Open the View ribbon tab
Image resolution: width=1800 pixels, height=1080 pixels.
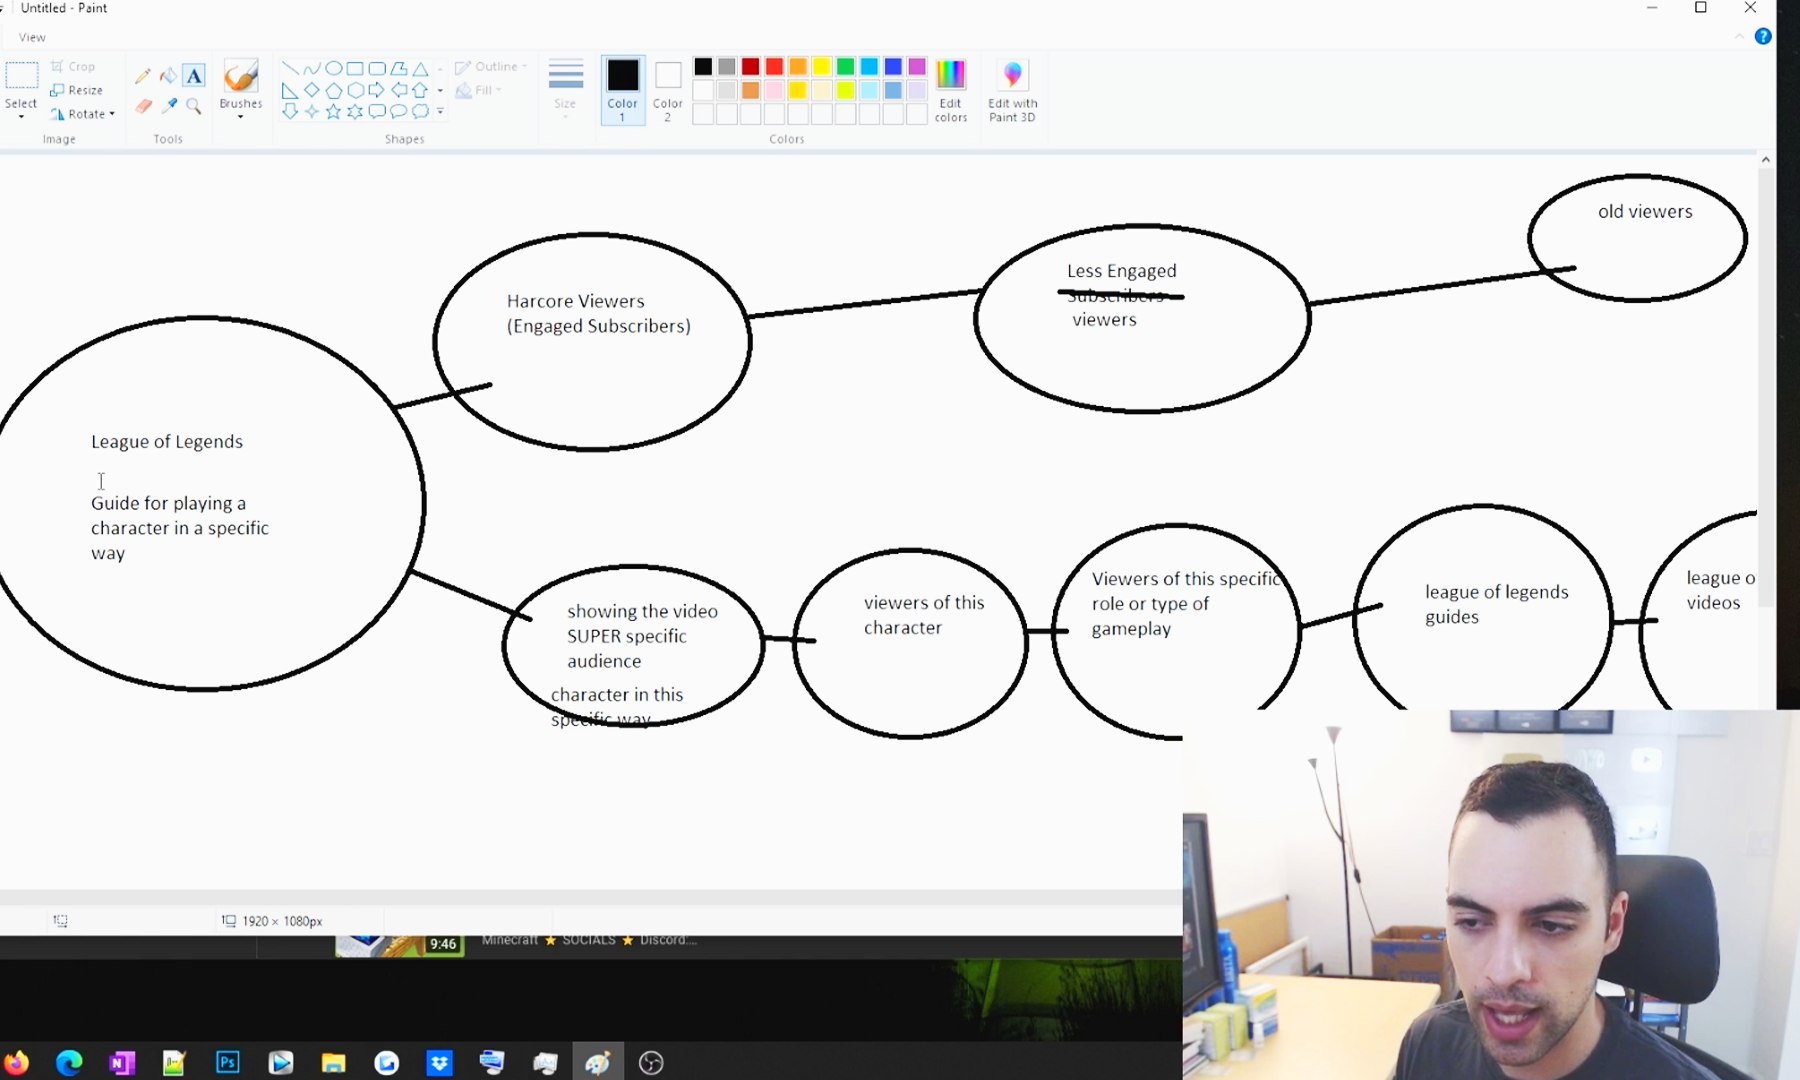pyautogui.click(x=32, y=37)
